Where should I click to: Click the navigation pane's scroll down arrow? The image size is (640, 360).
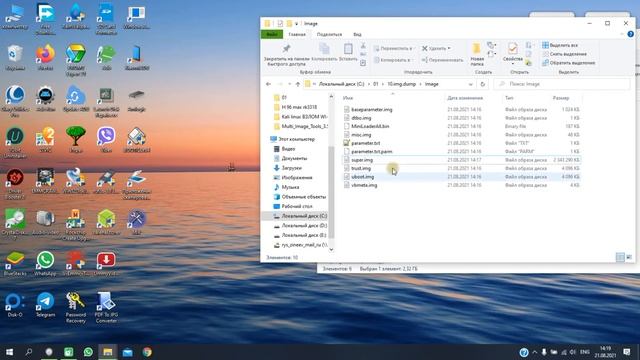[x=331, y=249]
